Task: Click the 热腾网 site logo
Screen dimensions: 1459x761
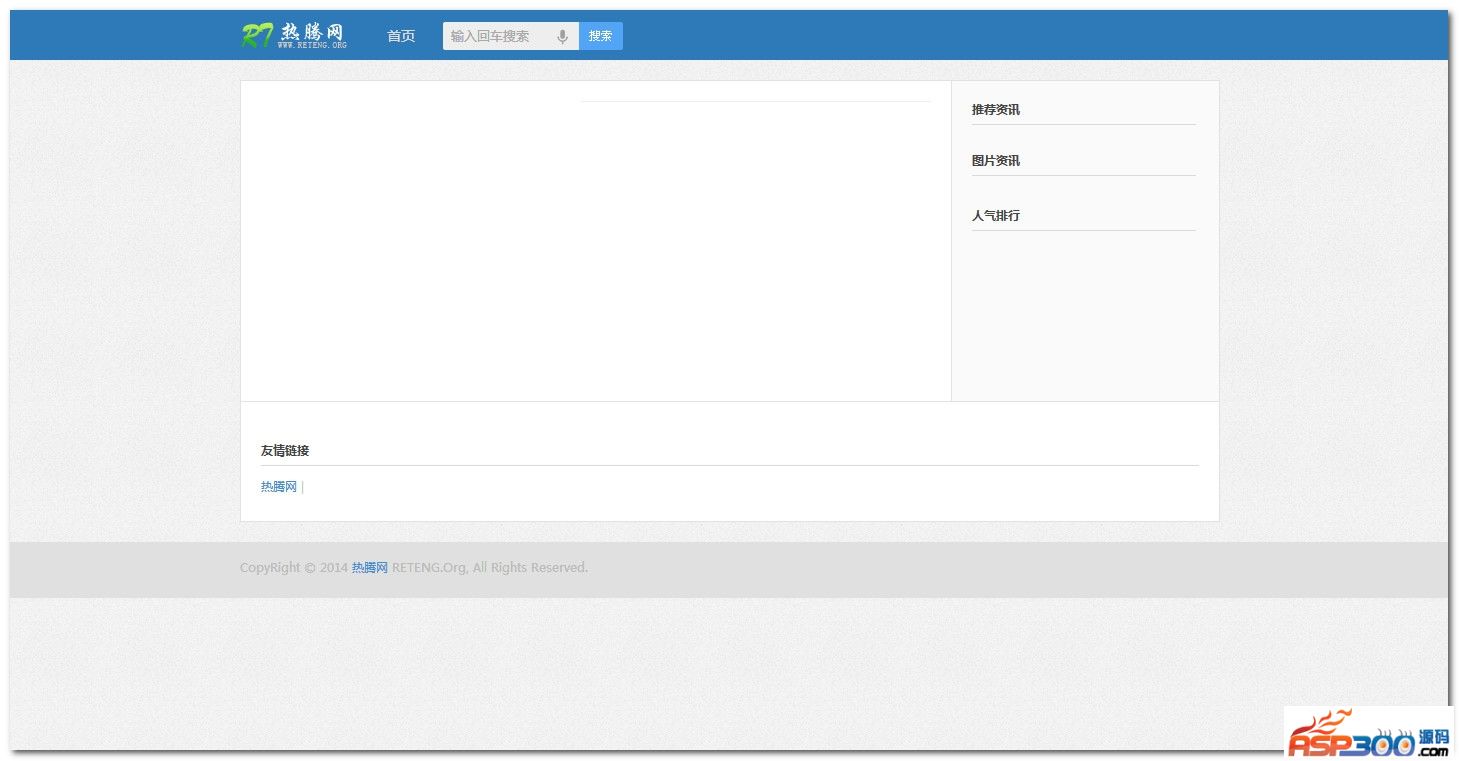Action: (x=294, y=36)
